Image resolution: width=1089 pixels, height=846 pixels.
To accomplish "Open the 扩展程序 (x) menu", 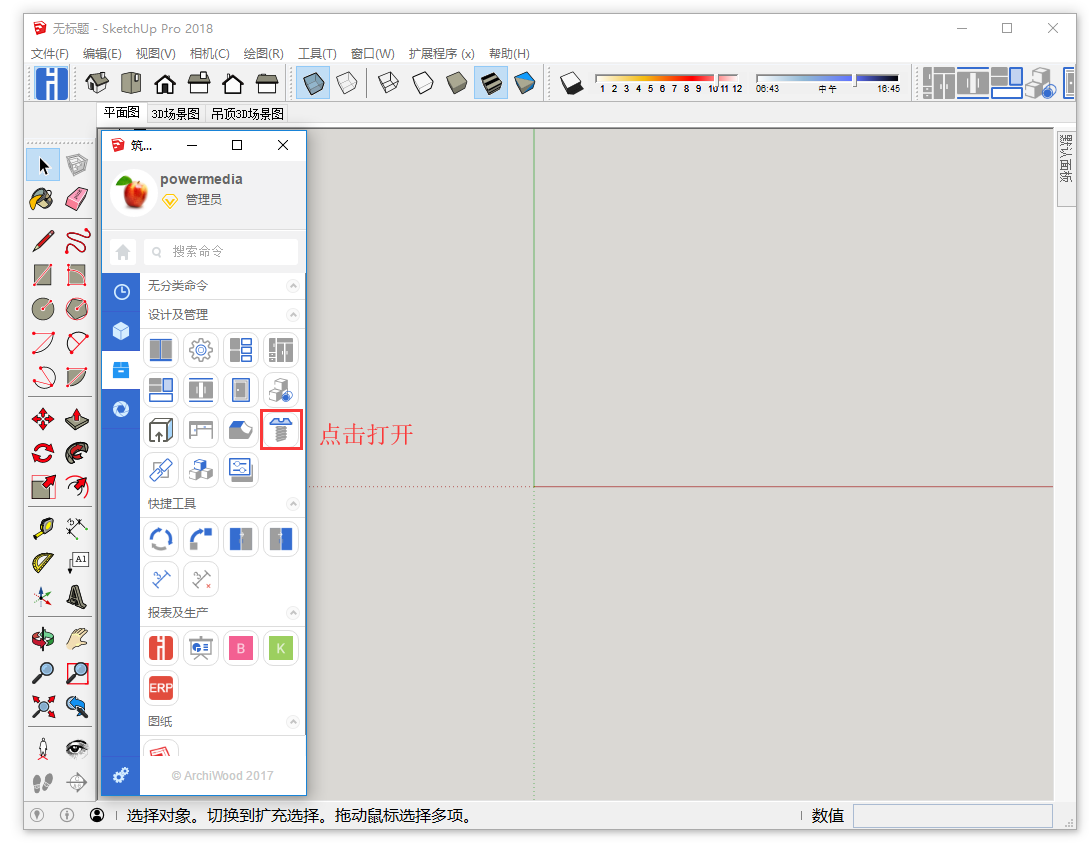I will coord(441,54).
